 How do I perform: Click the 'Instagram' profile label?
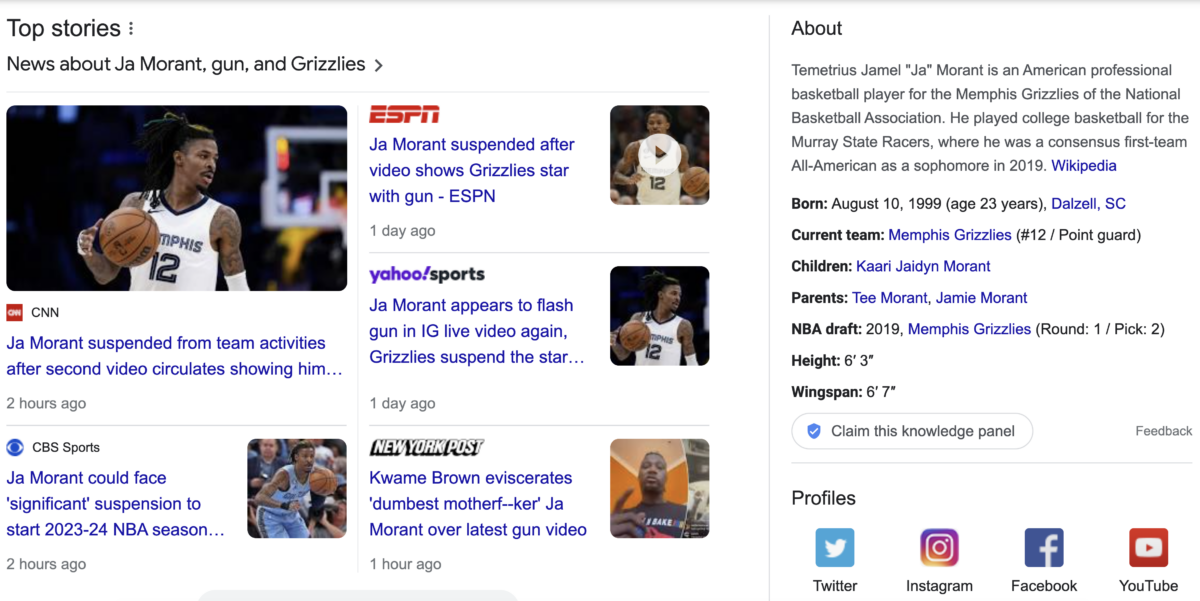click(939, 586)
